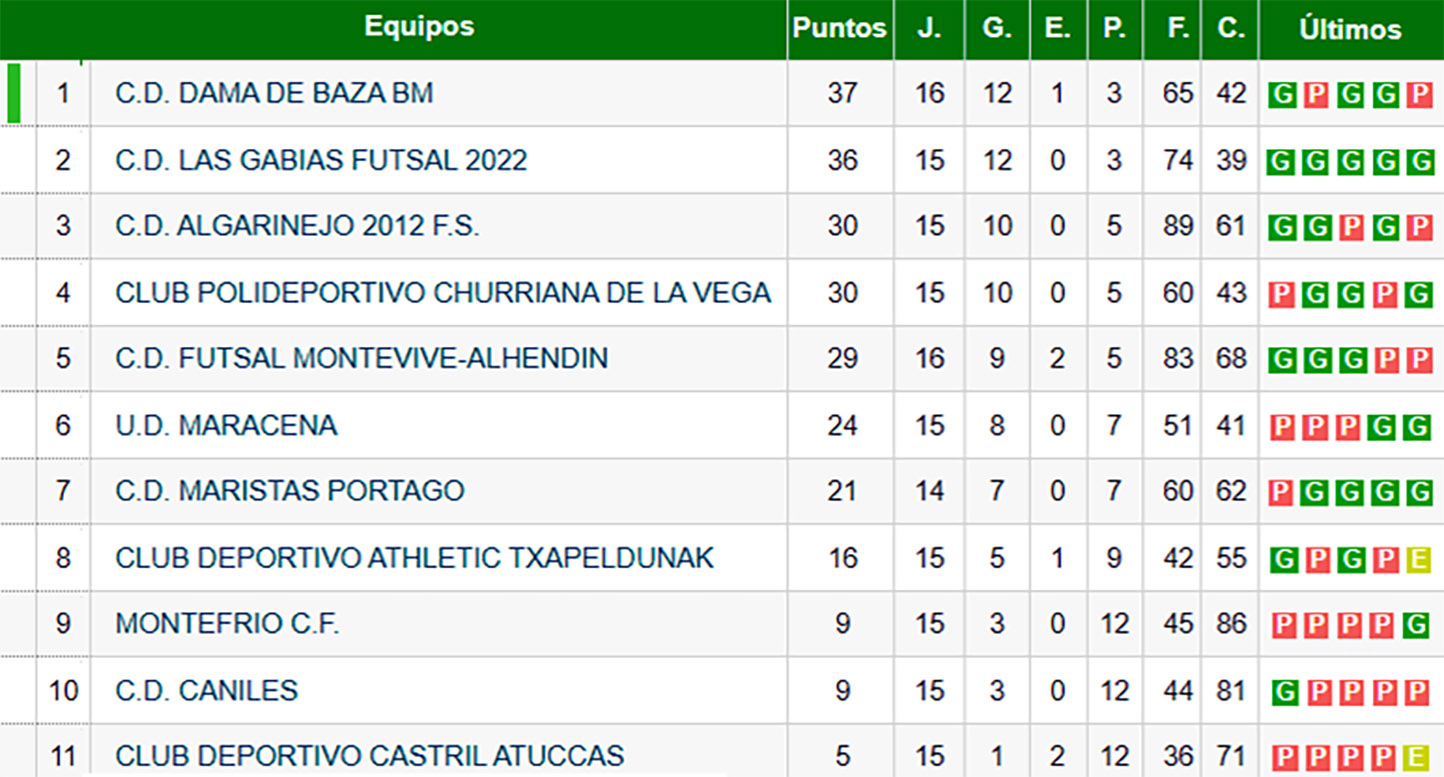
Task: Open MONTEFRIO C.F. team details
Action: pos(227,624)
